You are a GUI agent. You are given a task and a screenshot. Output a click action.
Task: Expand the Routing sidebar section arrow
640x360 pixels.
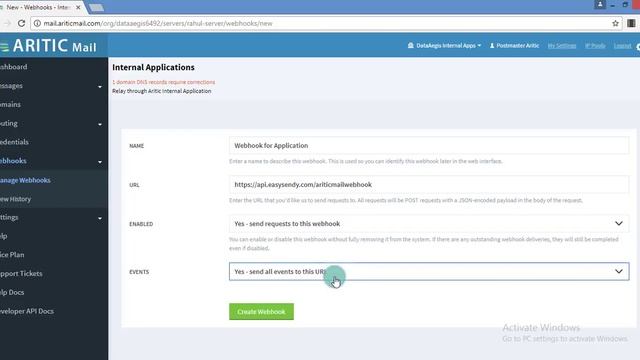(x=100, y=124)
